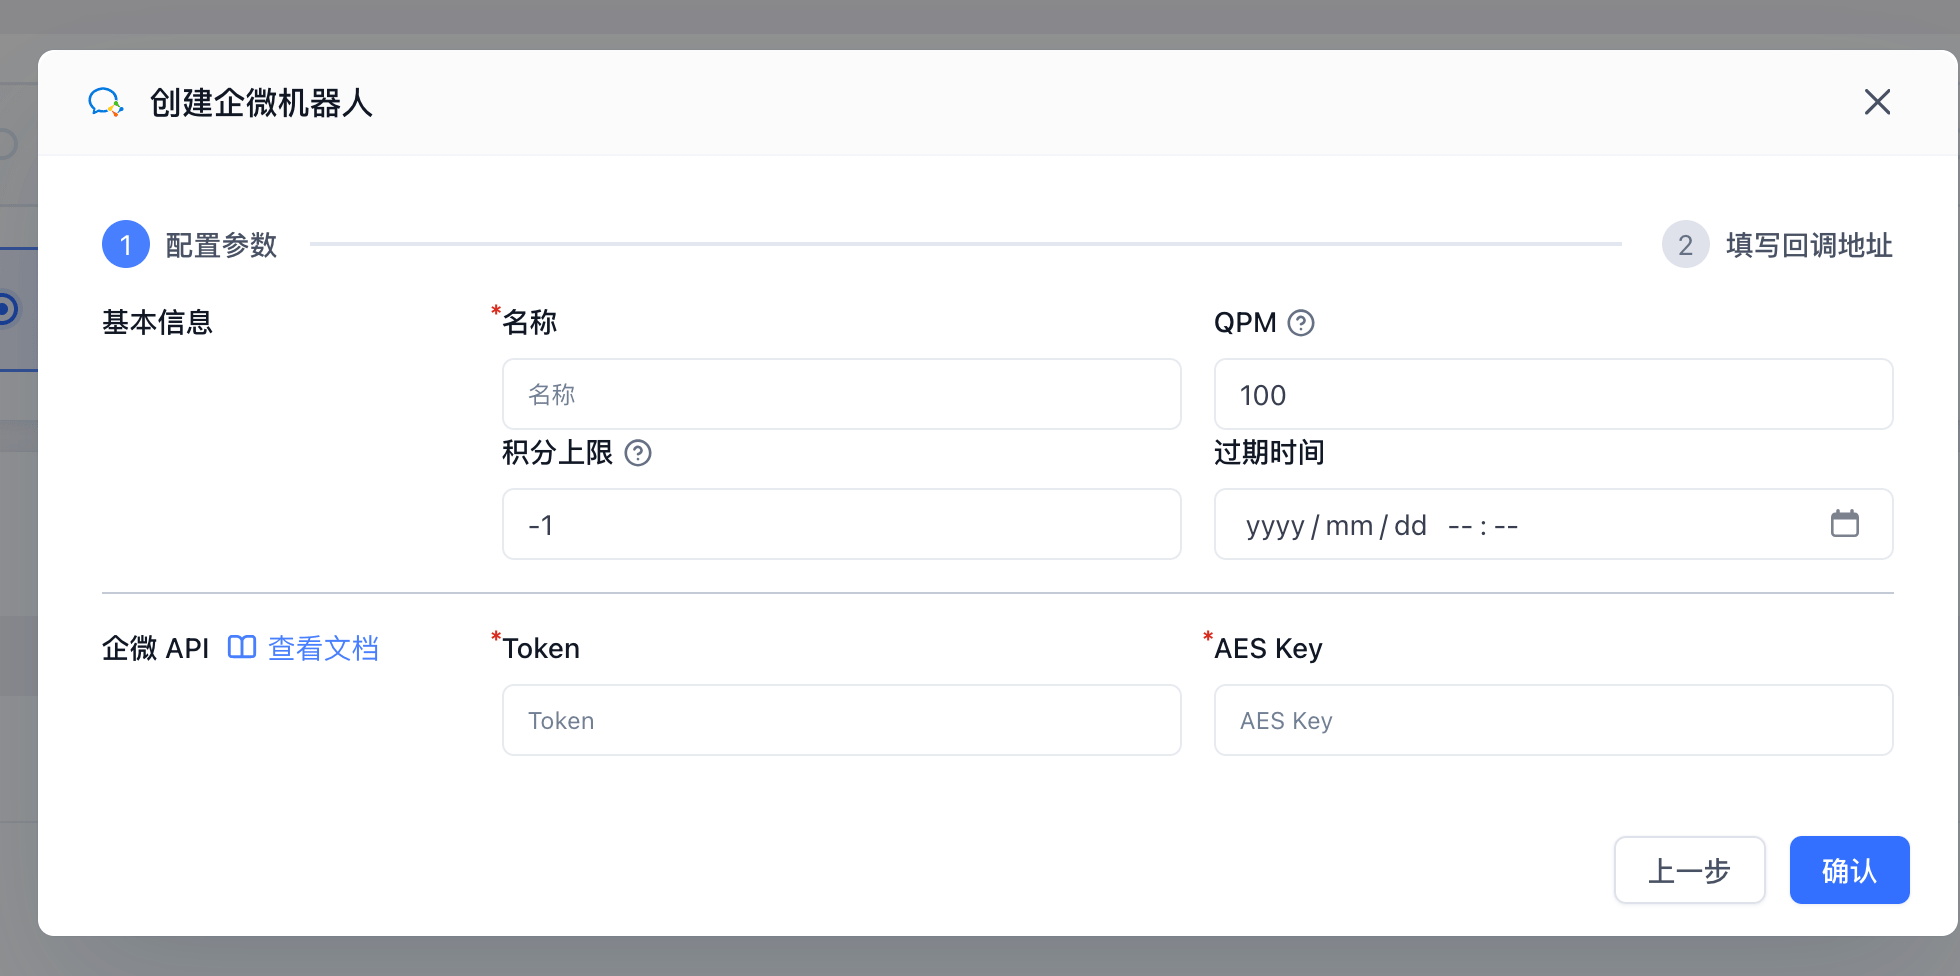This screenshot has width=1960, height=976.
Task: Click the 填写回调地址 step label
Action: (x=1808, y=245)
